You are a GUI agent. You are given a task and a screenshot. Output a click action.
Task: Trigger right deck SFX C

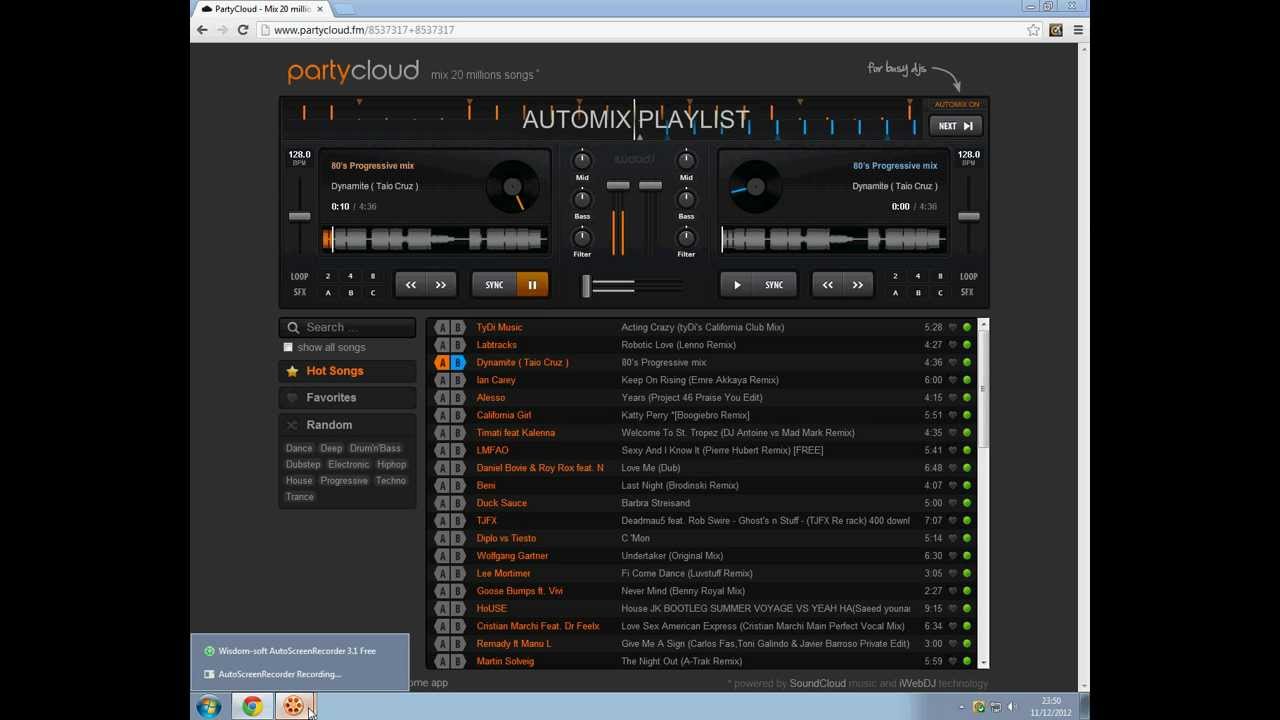pos(940,293)
